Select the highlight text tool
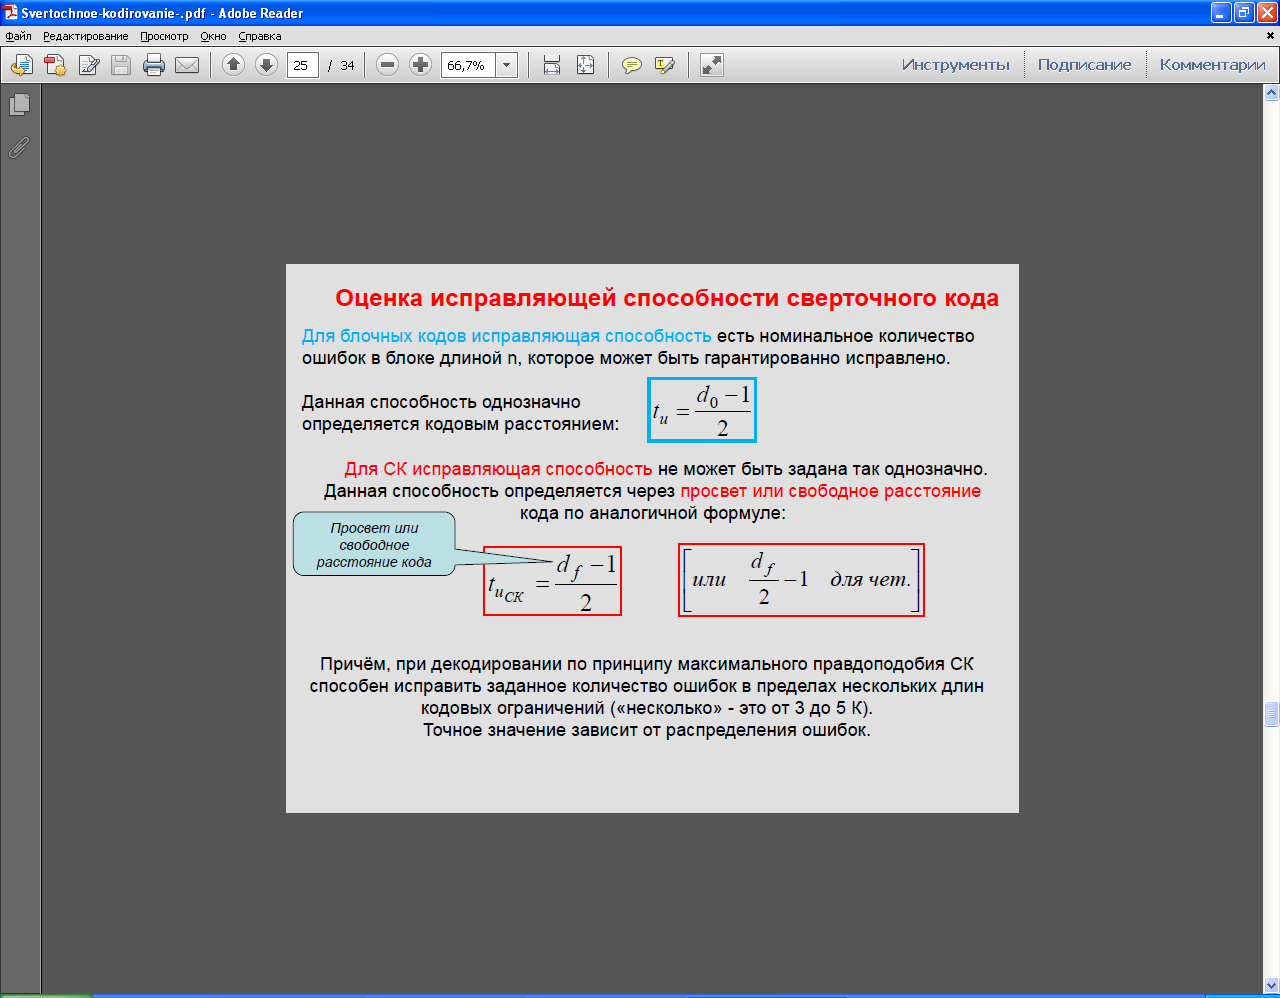Screen dimensions: 1280x998 [665, 65]
